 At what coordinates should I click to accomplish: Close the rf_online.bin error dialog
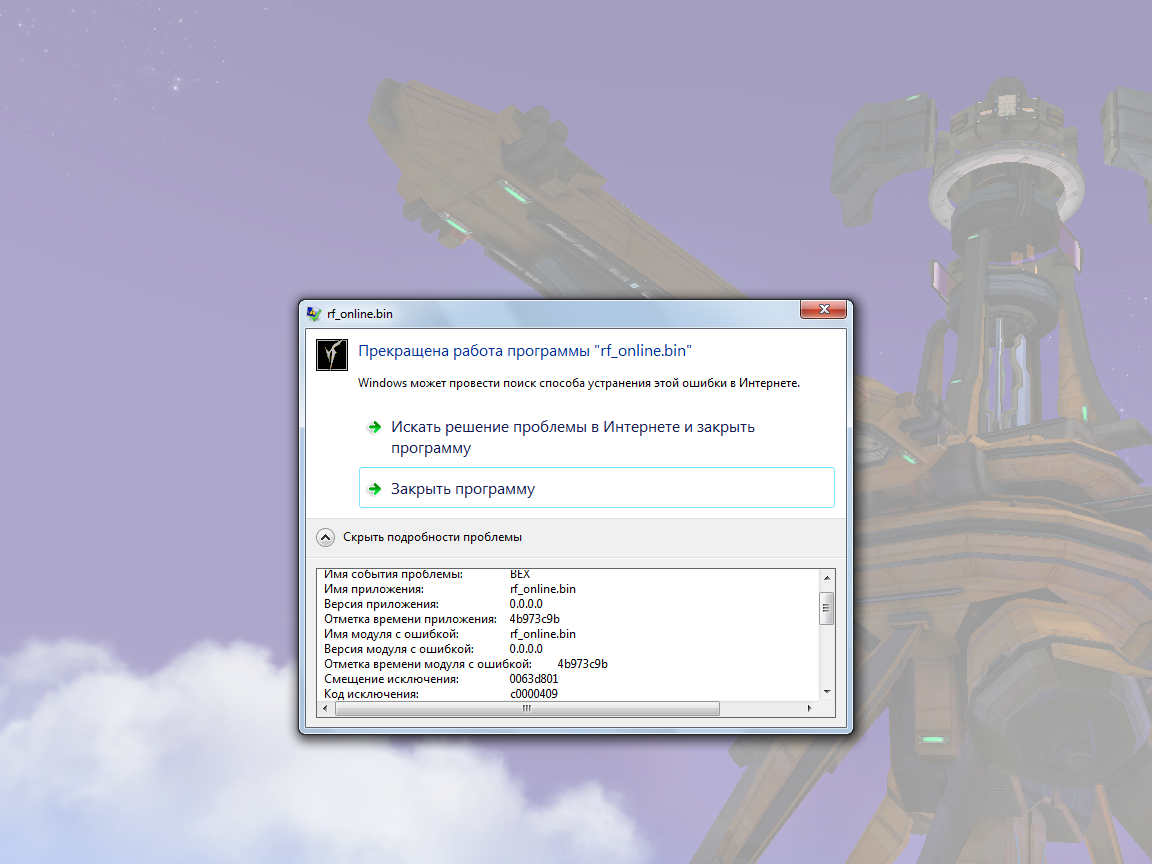click(x=824, y=309)
